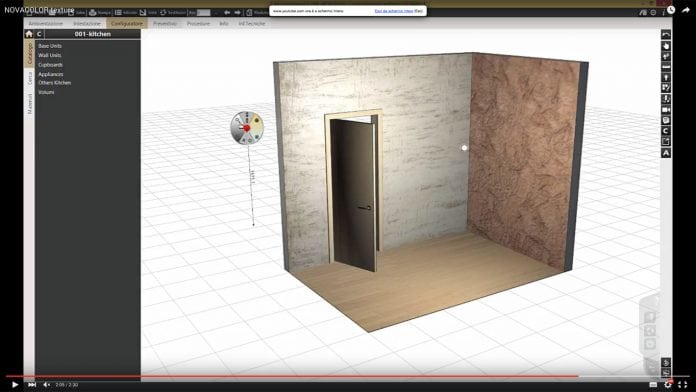Unmute the video volume
Screen dimensions: 696x392
click(x=47, y=384)
